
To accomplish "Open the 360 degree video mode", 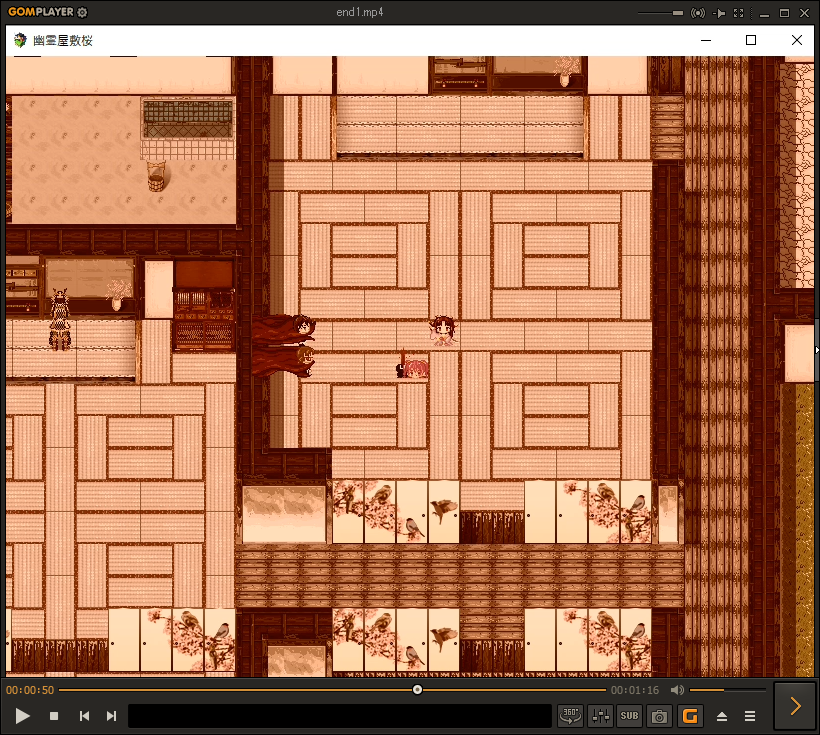I will click(x=570, y=716).
